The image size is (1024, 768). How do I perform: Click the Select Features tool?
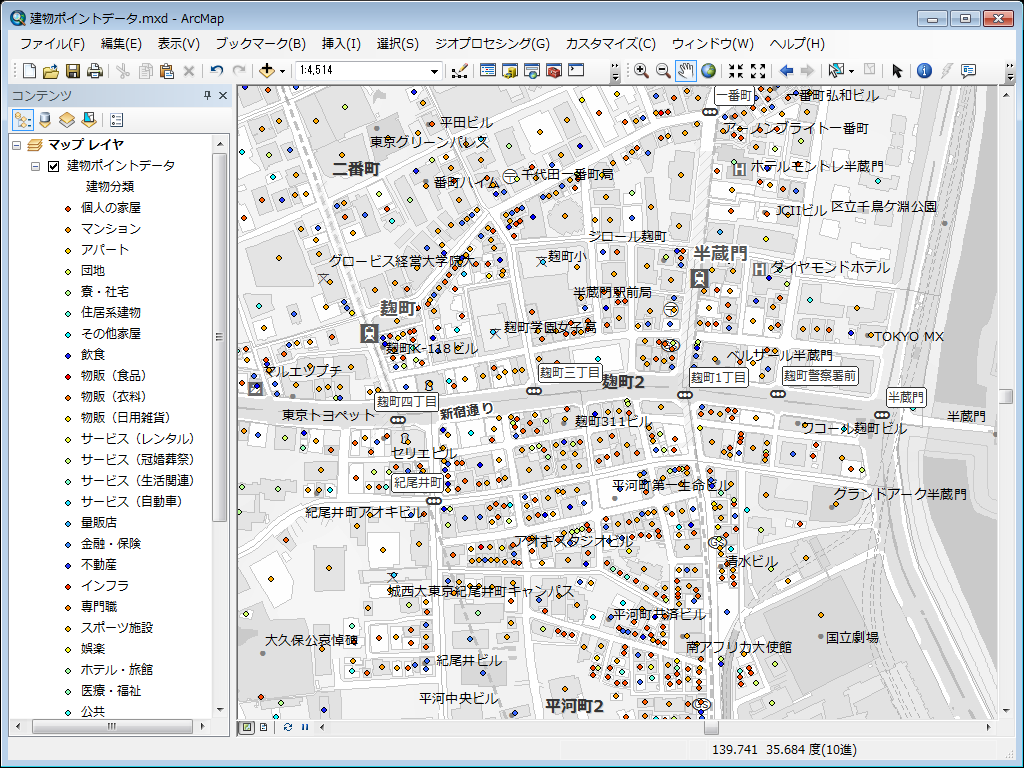pyautogui.click(x=837, y=71)
